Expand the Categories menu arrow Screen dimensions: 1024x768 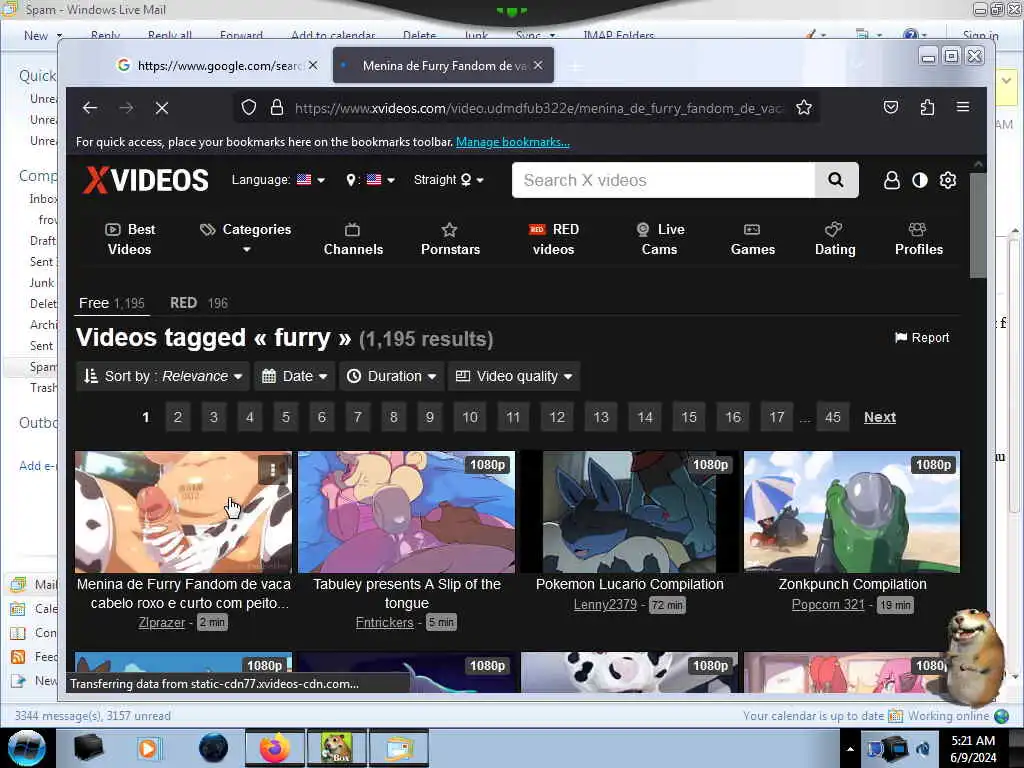[246, 249]
